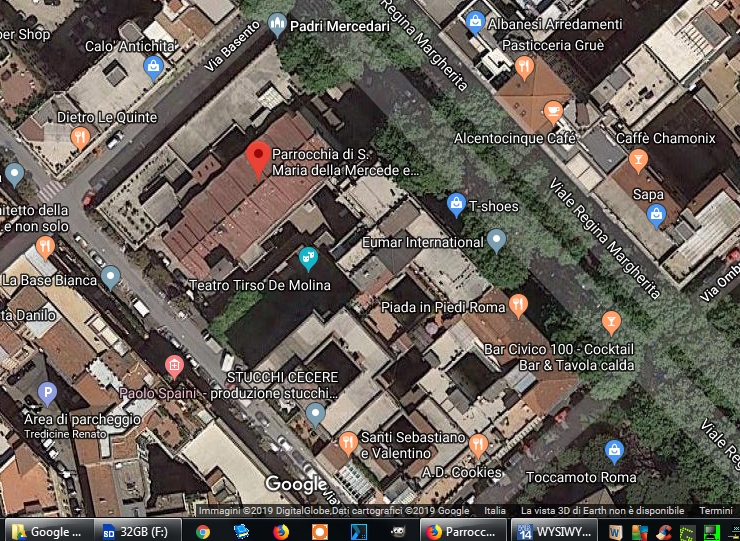The image size is (740, 541).
Task: Click the pinned Firefox icon next to PowerShell
Action: (x=281, y=532)
